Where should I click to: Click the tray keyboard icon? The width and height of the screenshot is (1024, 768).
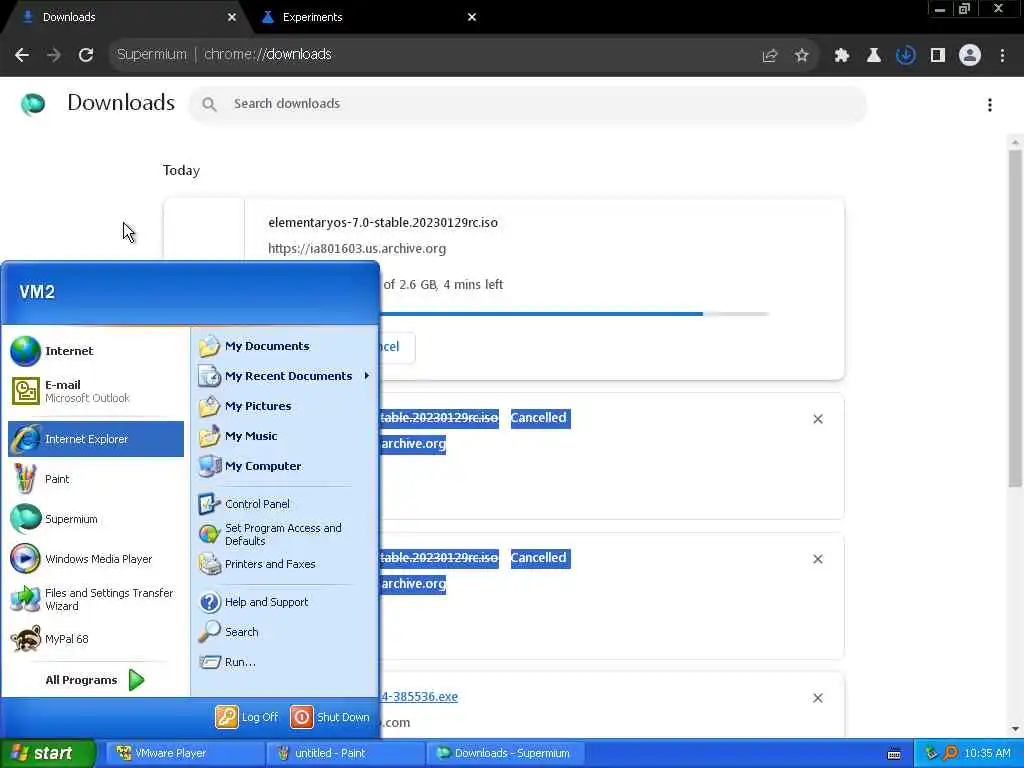[894, 754]
